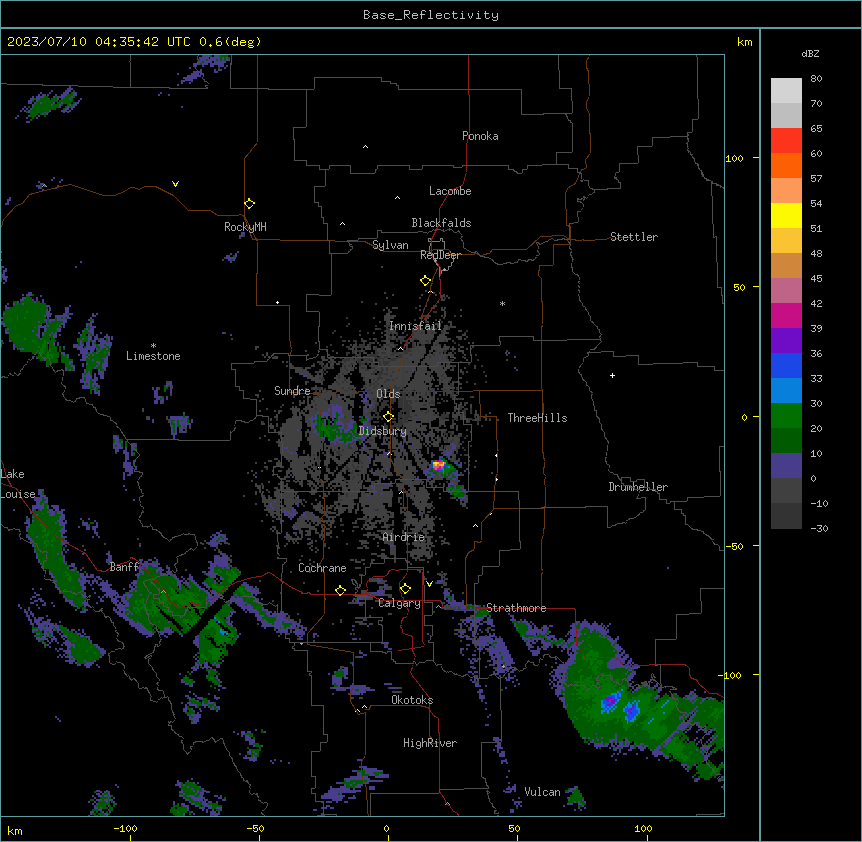Click the ThreeHills label
Viewport: 862px width, 842px height.
[x=537, y=418]
